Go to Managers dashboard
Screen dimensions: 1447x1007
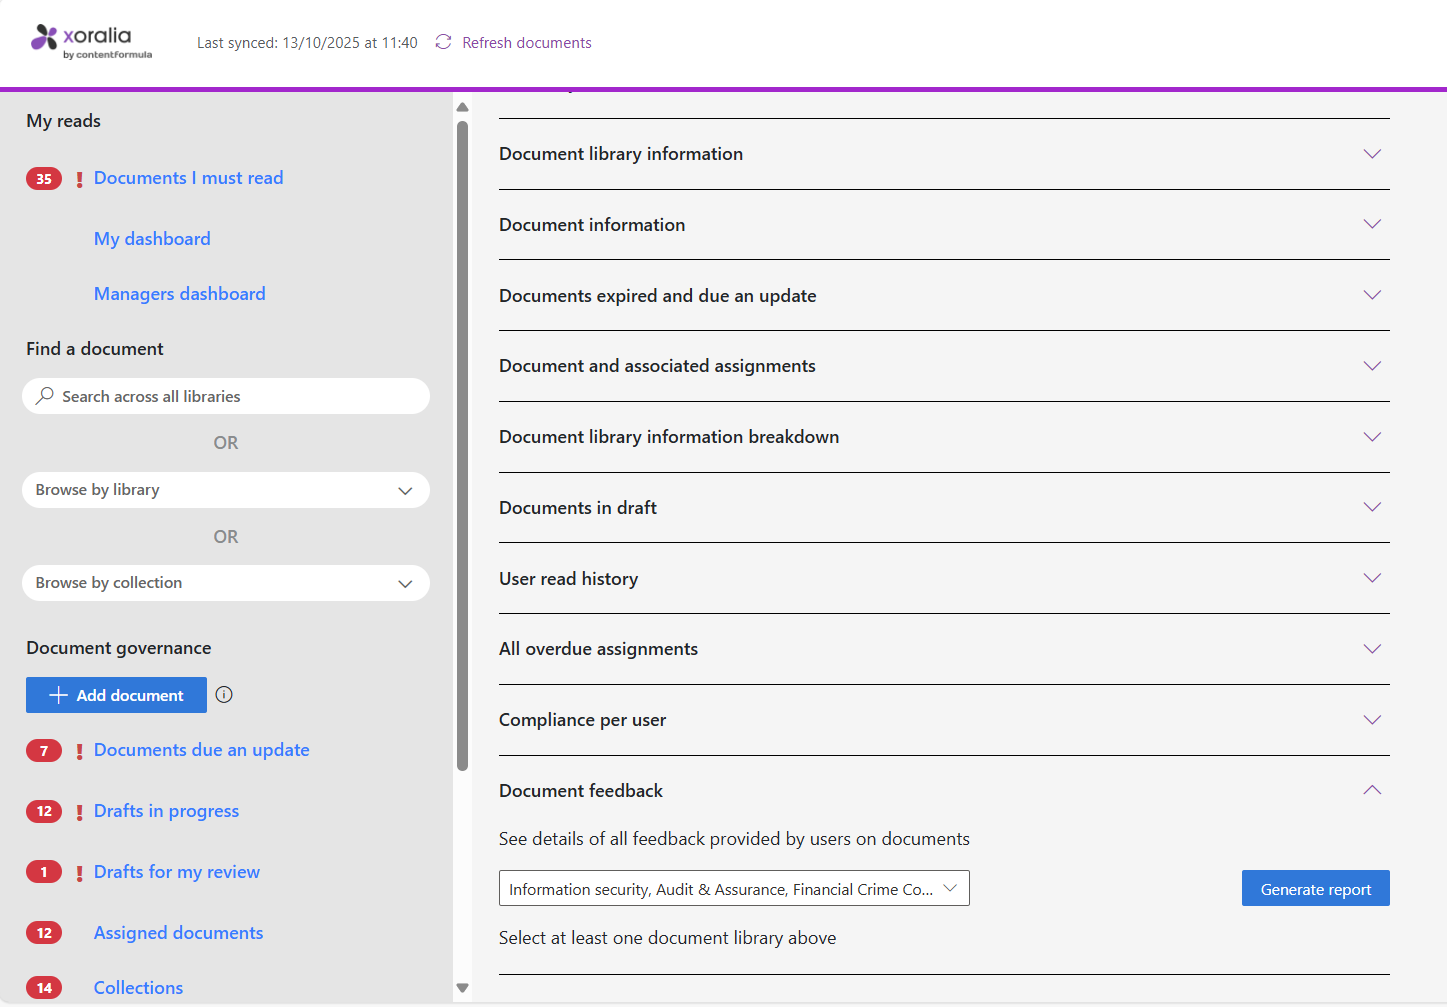[x=180, y=294]
